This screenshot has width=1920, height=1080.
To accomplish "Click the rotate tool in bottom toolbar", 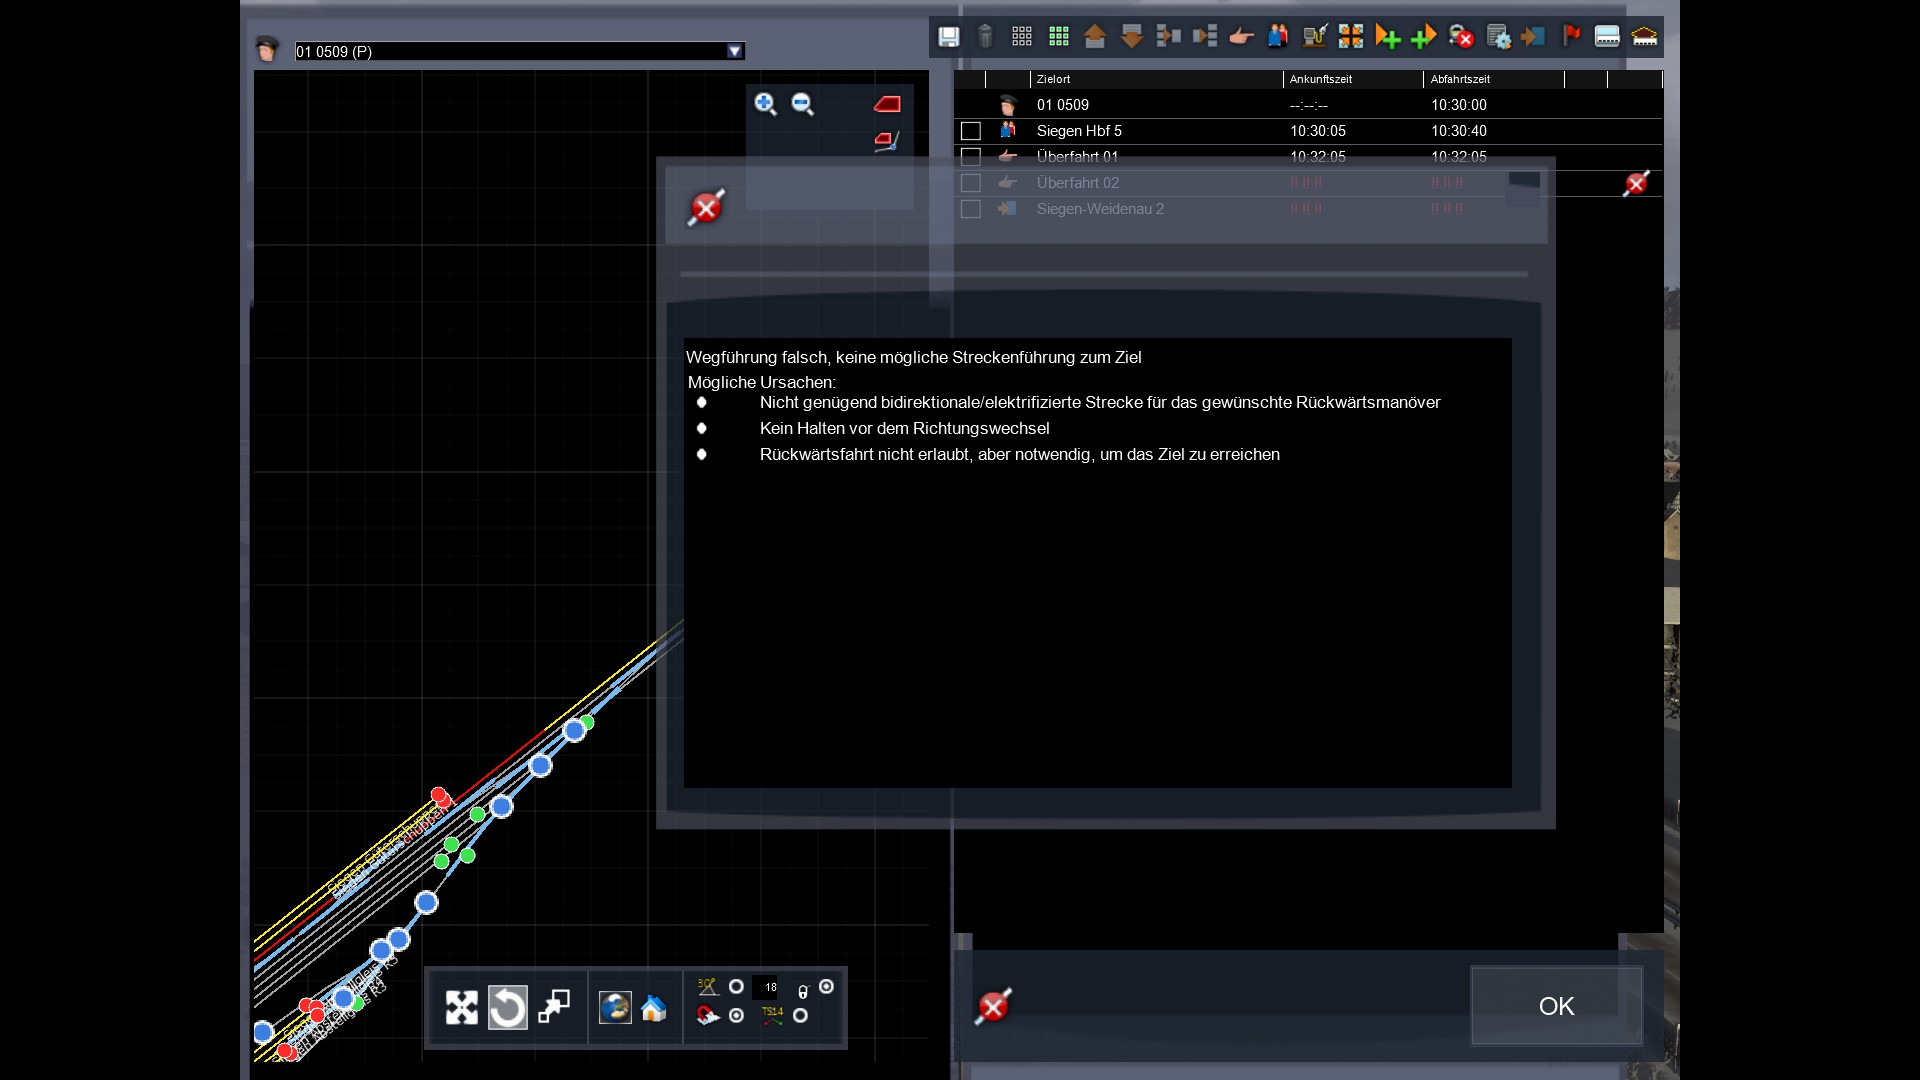I will 507,1007.
